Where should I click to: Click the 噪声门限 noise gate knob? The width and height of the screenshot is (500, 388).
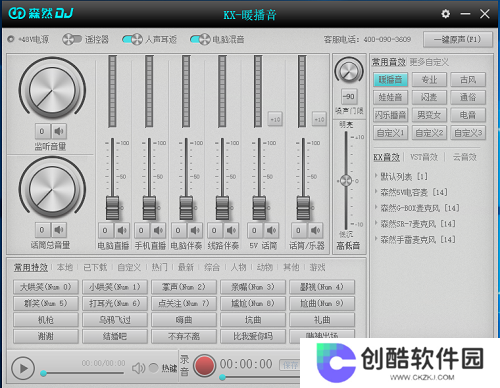click(349, 71)
